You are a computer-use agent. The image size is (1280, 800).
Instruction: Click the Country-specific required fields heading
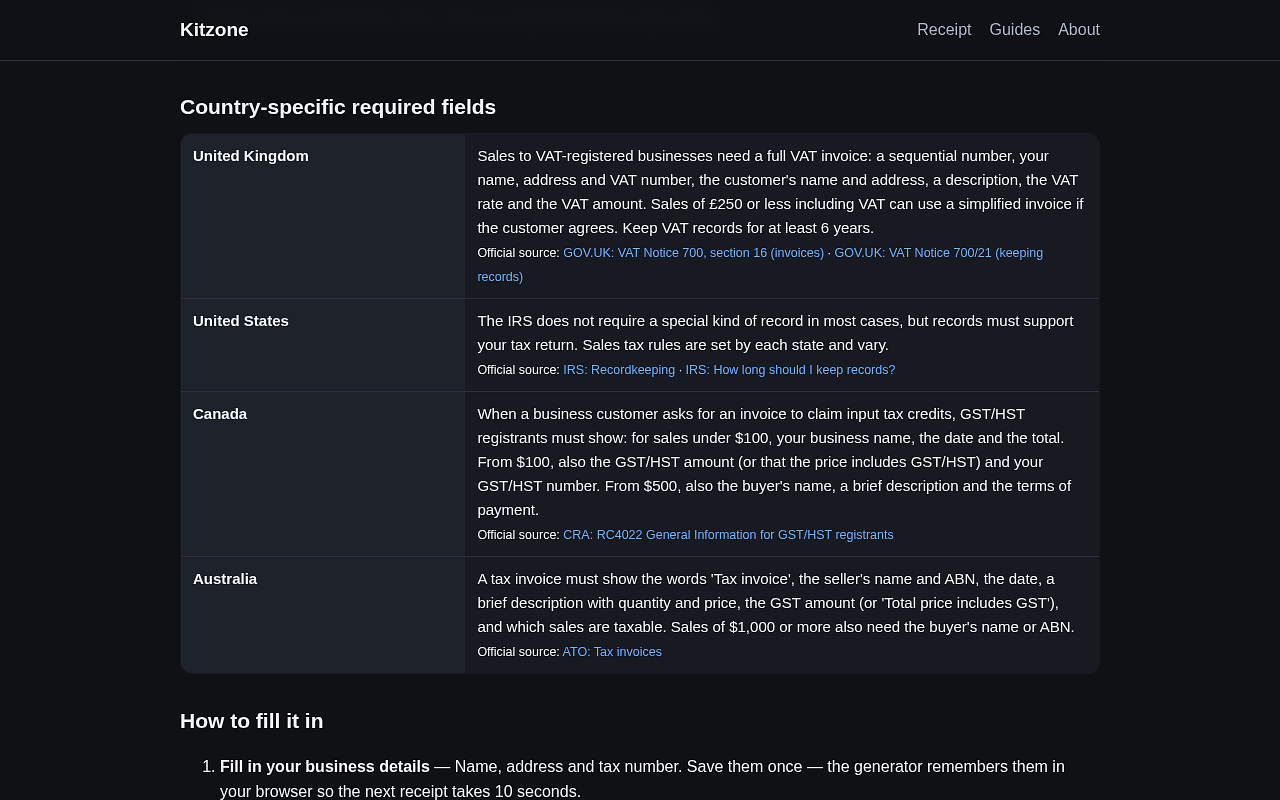[x=338, y=107]
